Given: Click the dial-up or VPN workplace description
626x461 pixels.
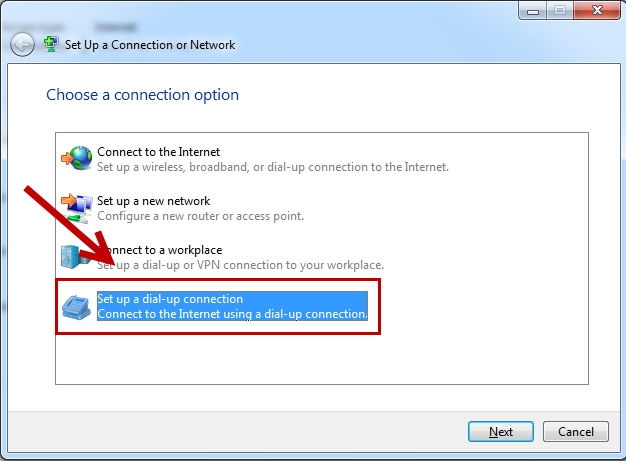Looking at the screenshot, I should coord(240,265).
